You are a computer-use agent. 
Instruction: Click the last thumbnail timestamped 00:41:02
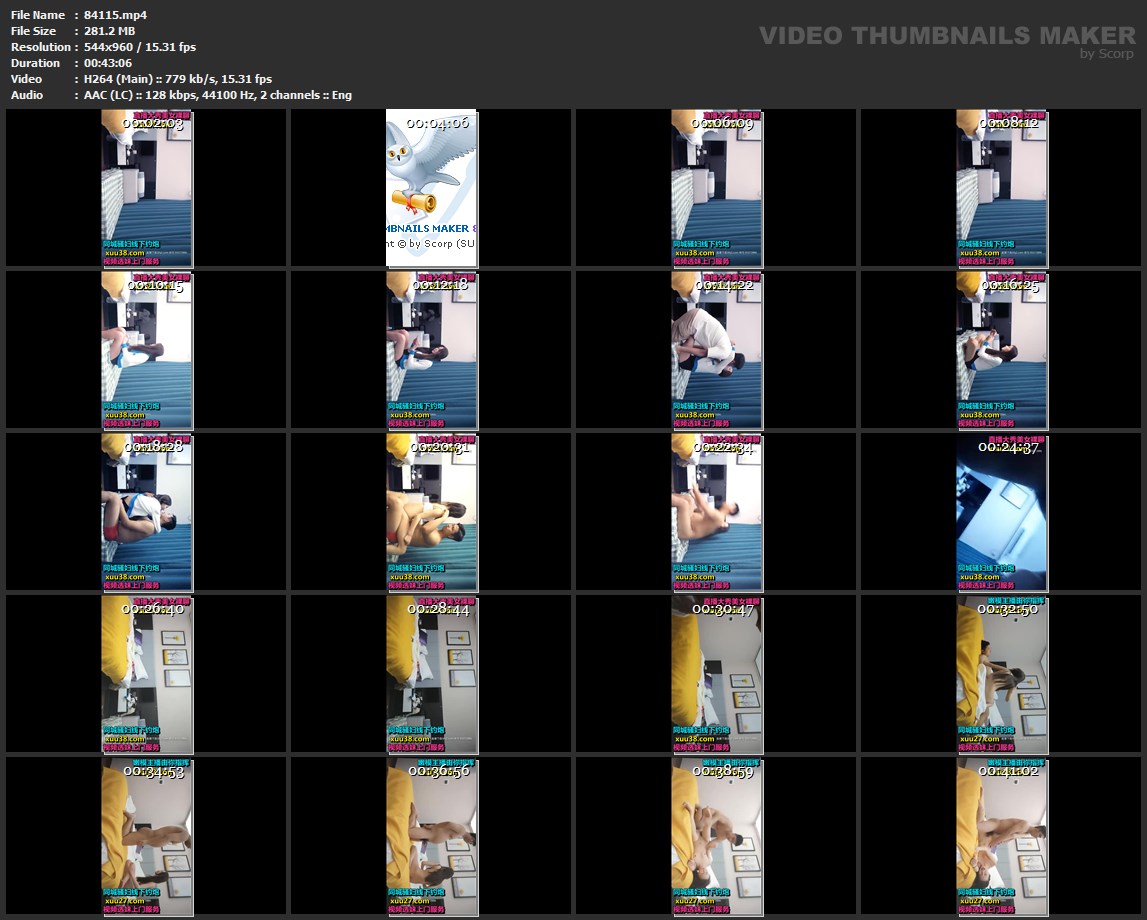1001,837
